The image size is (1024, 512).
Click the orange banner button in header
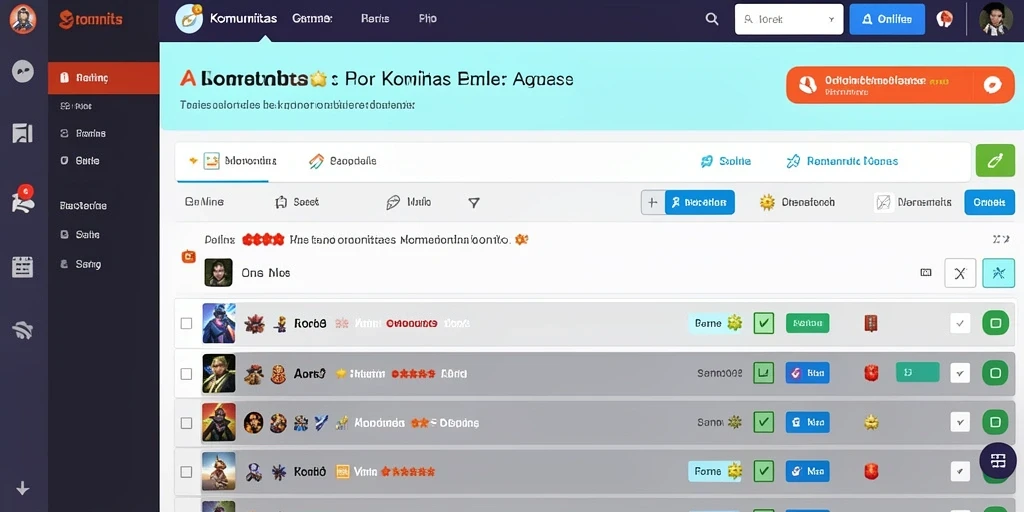tap(901, 85)
